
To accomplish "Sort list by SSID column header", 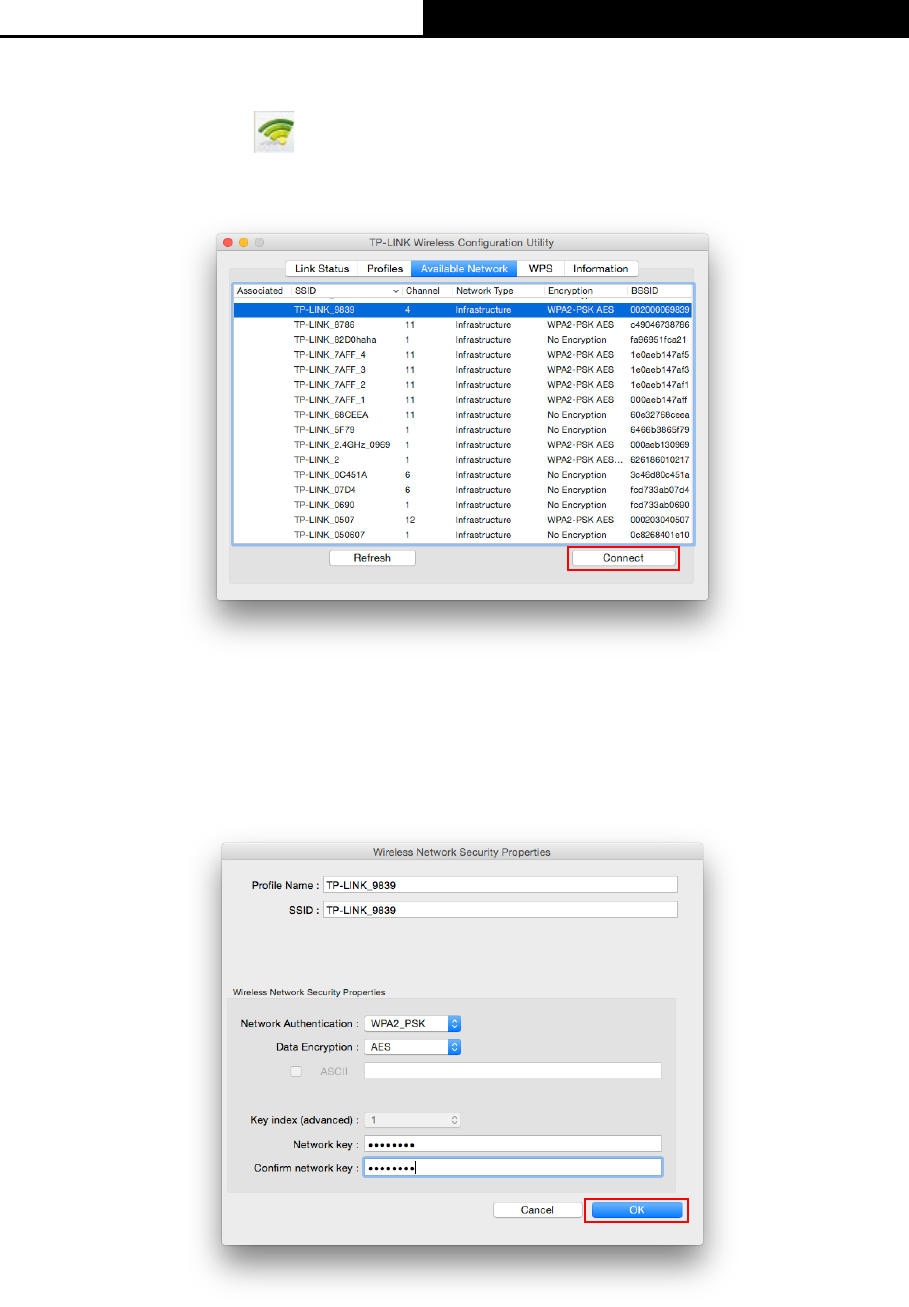I will [x=346, y=290].
